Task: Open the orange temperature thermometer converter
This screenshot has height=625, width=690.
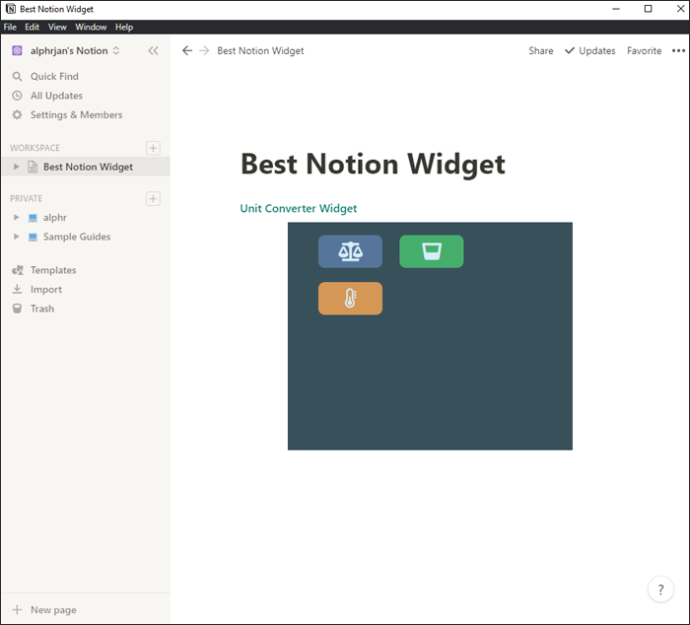Action: (x=350, y=298)
